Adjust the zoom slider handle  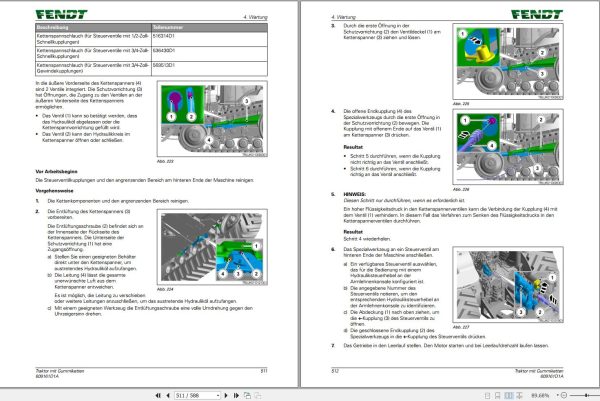coord(586,395)
